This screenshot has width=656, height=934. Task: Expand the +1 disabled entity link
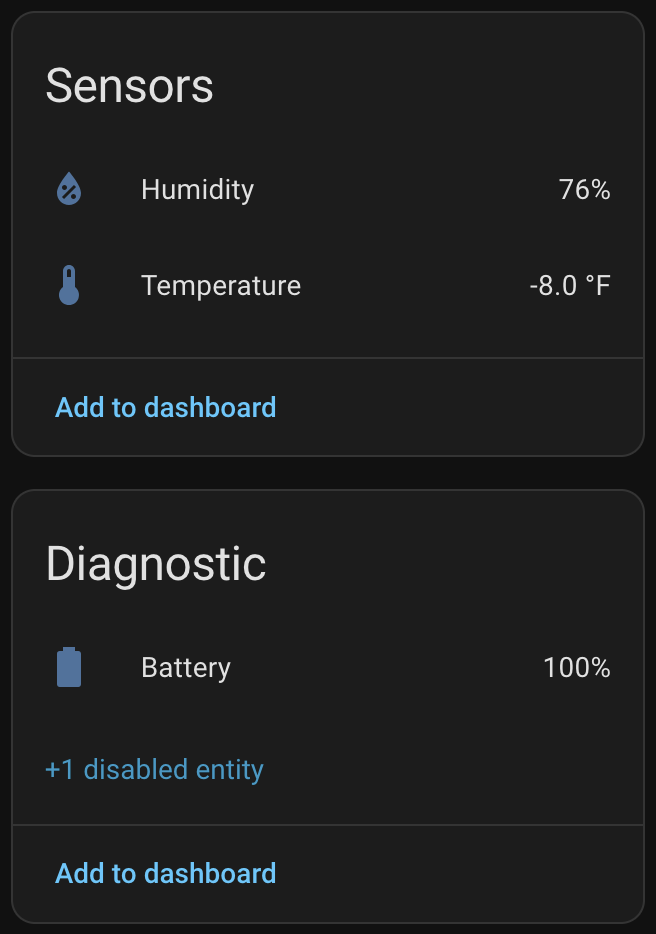click(154, 769)
